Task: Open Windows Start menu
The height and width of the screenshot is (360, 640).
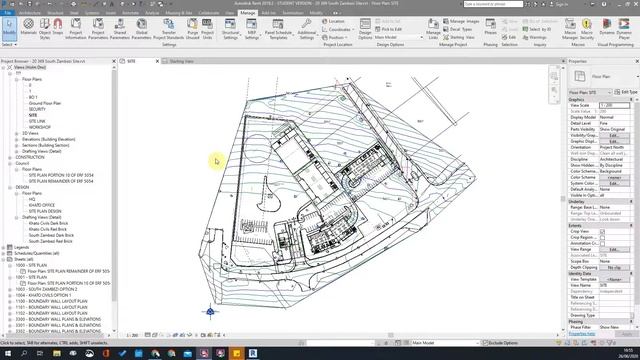Action: (x=7, y=353)
